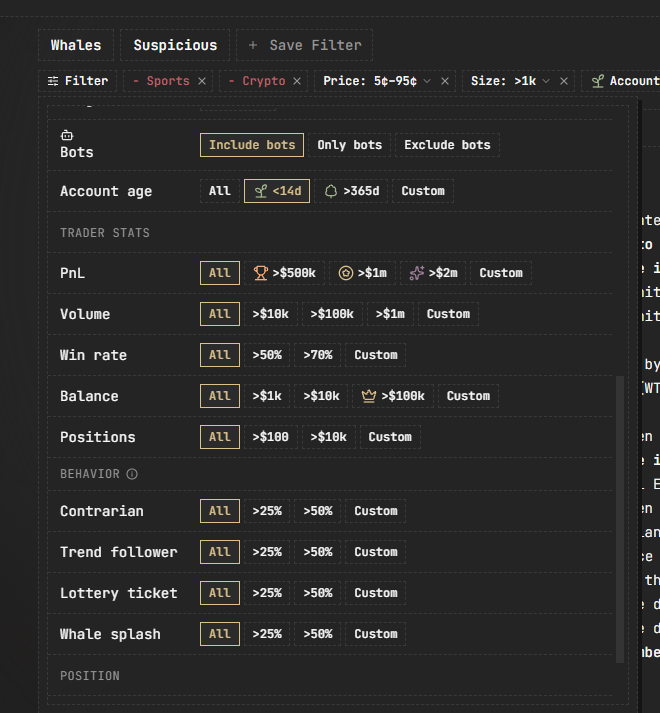Select Balance >$1k

[x=267, y=396]
